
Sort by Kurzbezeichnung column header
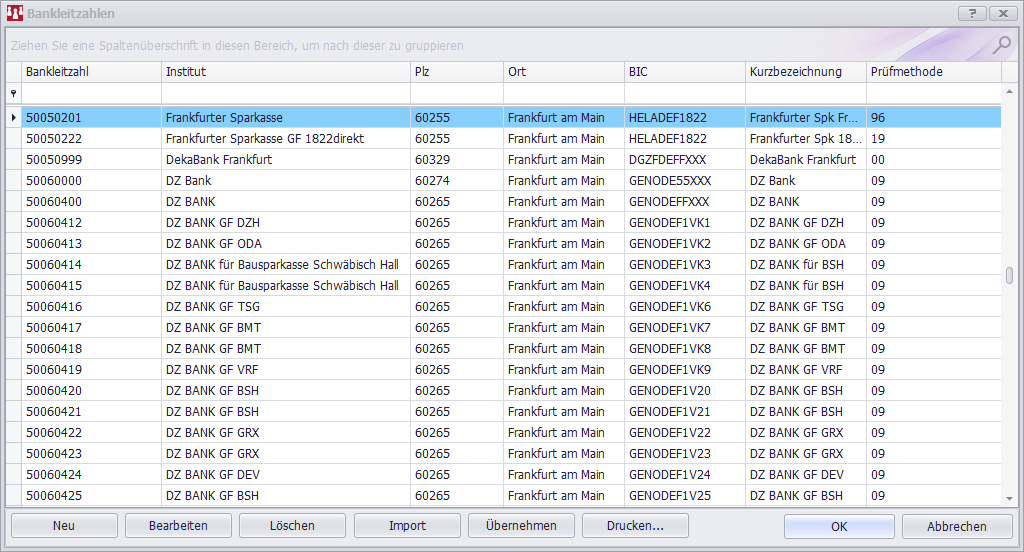click(806, 72)
